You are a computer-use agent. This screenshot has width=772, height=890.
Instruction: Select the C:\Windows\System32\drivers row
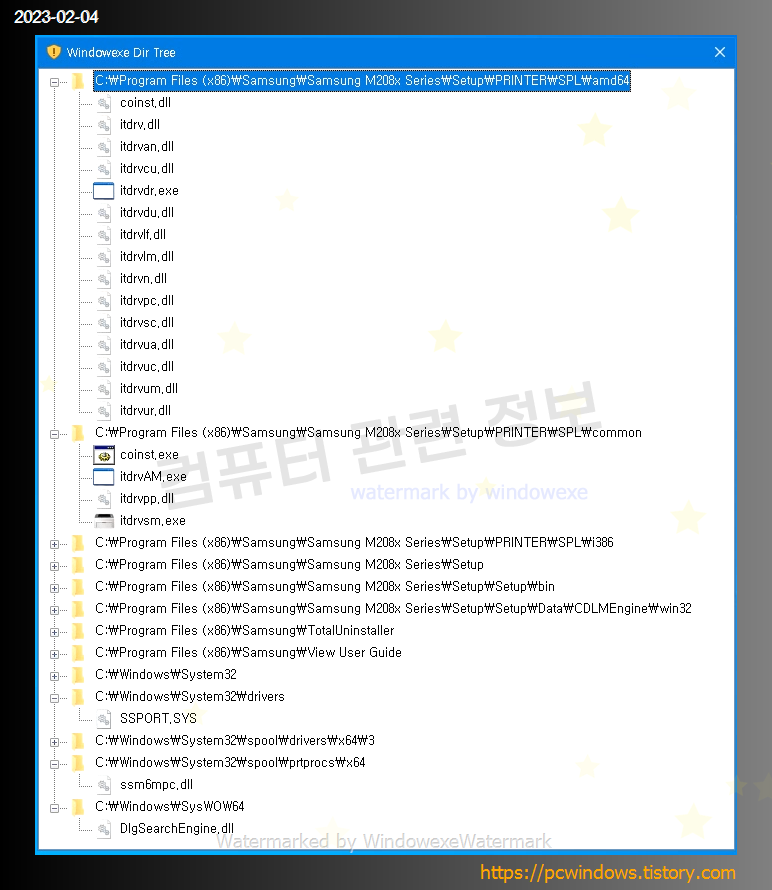pyautogui.click(x=190, y=696)
